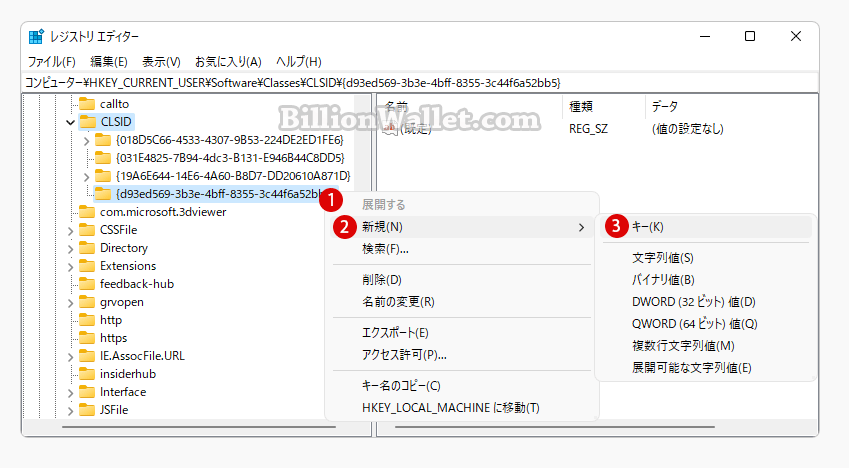Image resolution: width=849 pixels, height=468 pixels.
Task: Click the values pane horizontal scrollbar
Action: click(555, 427)
